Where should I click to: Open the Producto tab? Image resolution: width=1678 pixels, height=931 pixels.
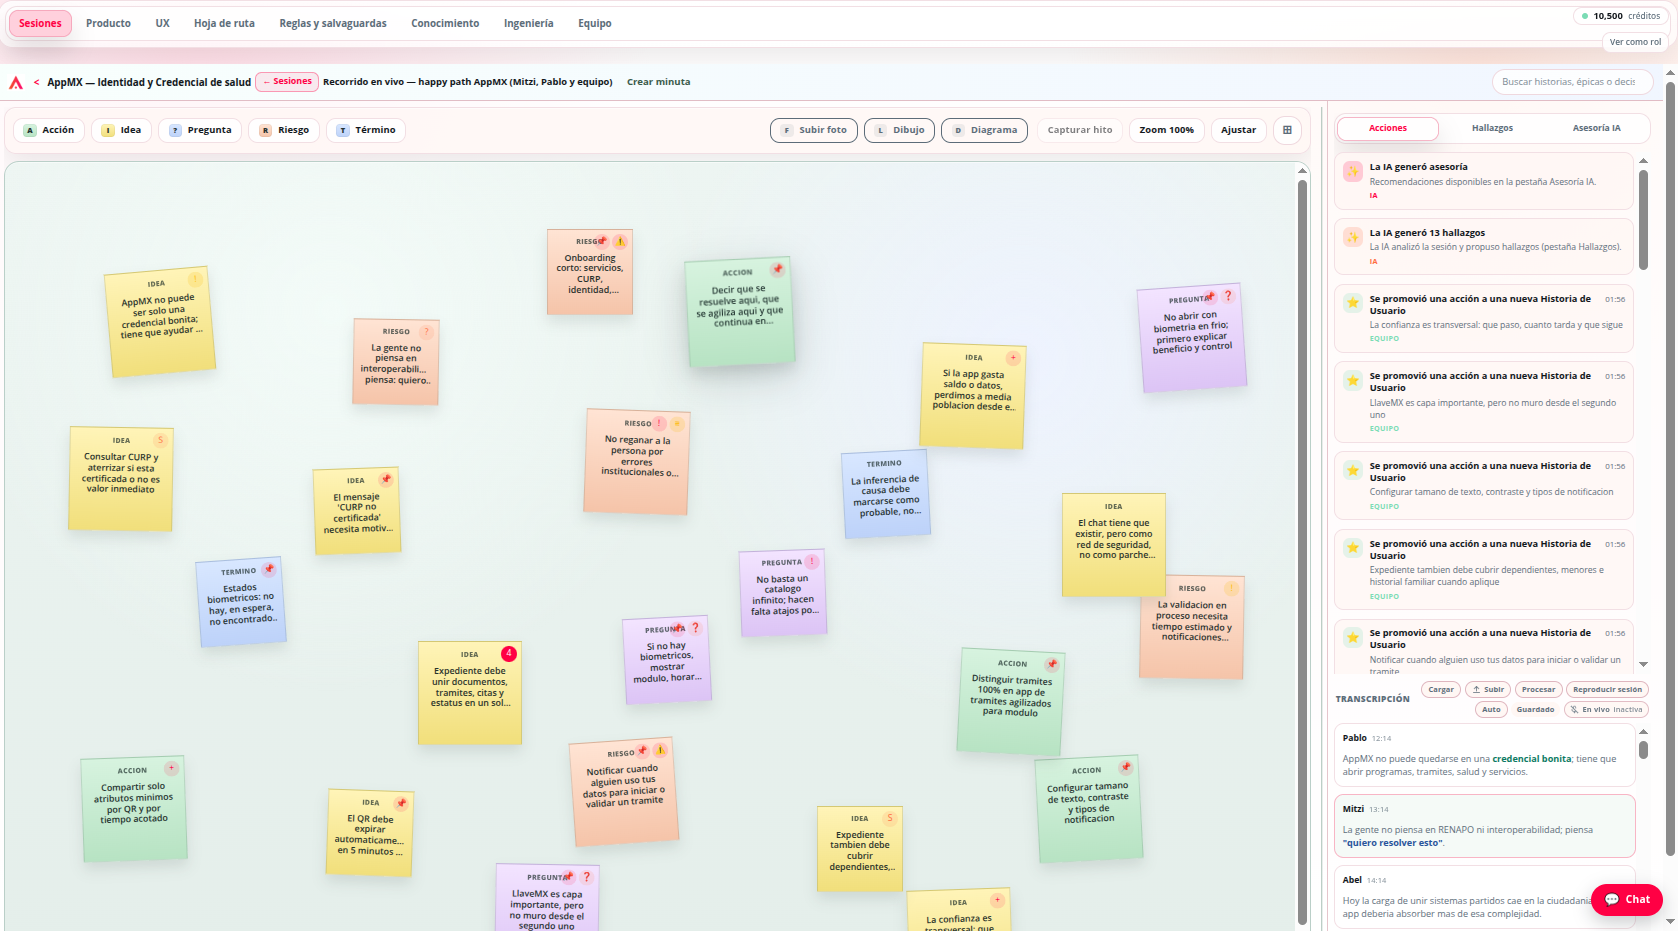[x=108, y=23]
